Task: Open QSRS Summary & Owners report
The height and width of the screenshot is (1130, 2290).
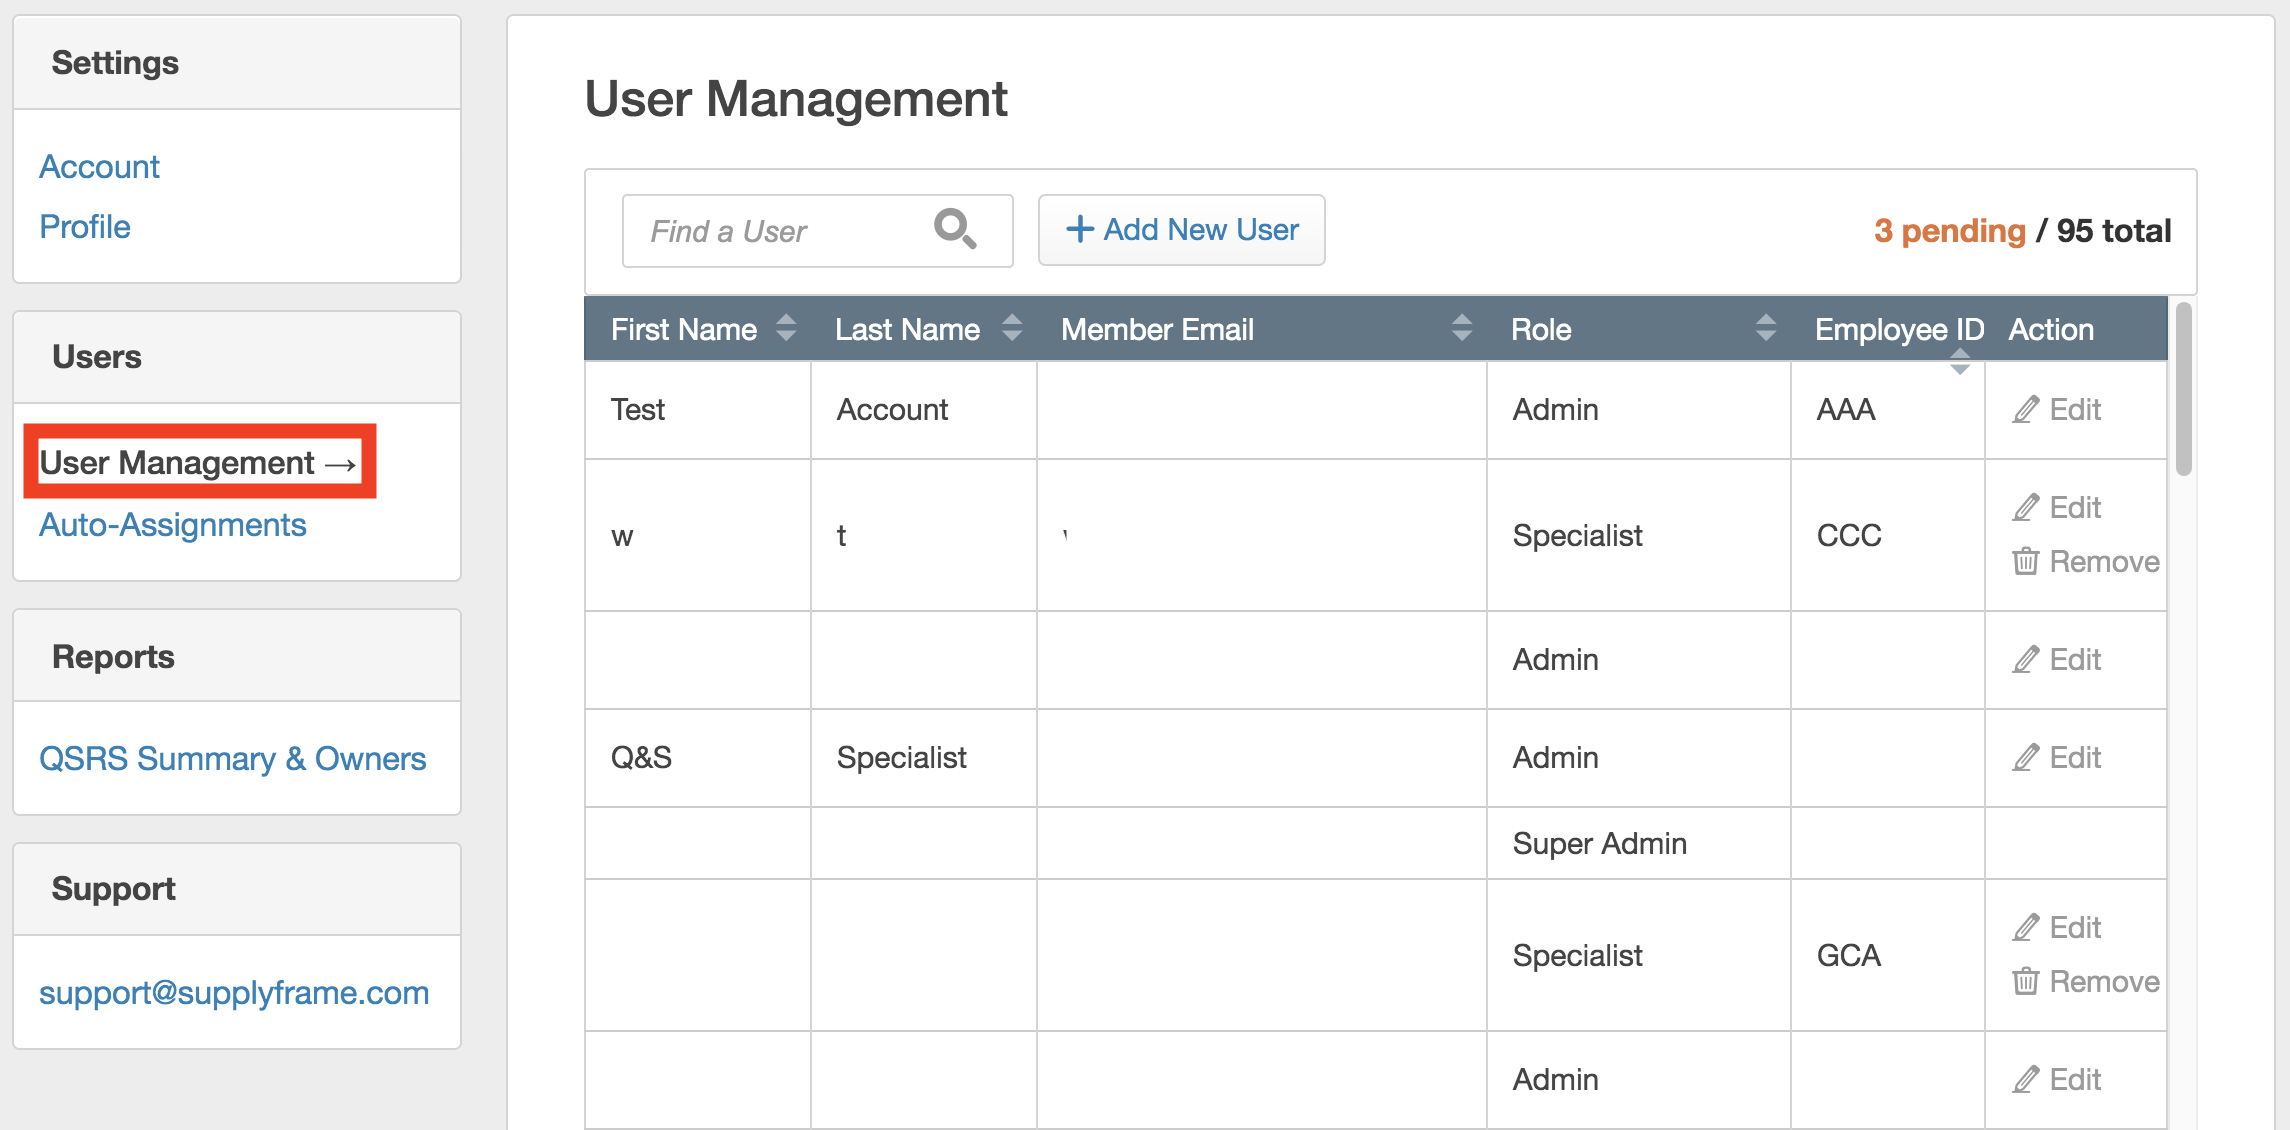Action: point(232,759)
